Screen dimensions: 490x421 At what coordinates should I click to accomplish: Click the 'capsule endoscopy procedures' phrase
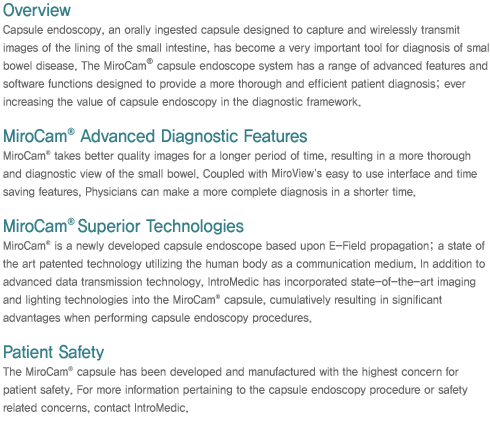click(x=230, y=318)
